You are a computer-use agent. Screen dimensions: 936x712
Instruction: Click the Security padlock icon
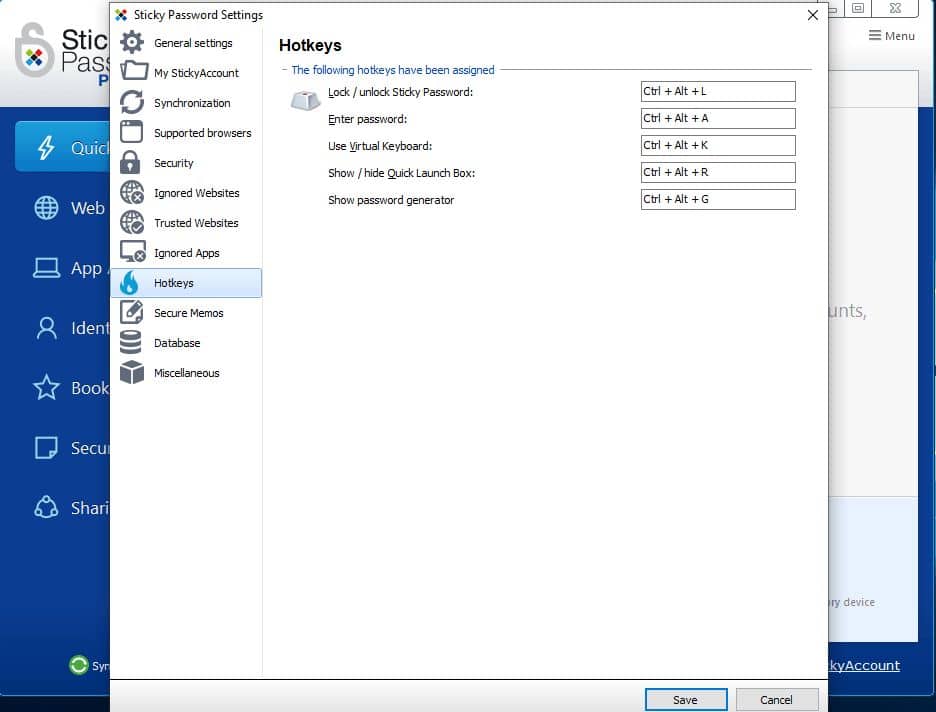pyautogui.click(x=130, y=162)
